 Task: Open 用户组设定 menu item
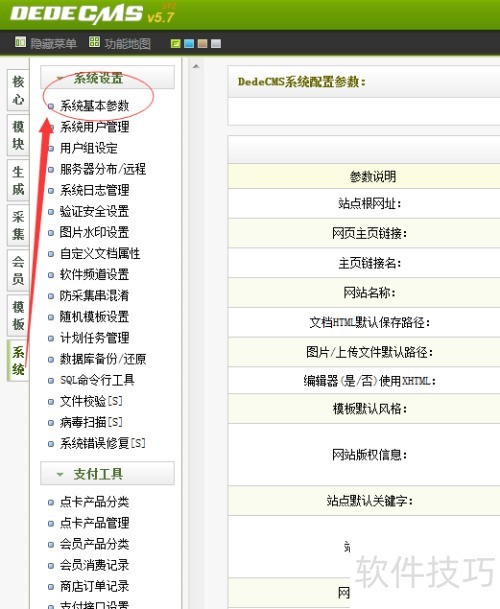(x=89, y=148)
